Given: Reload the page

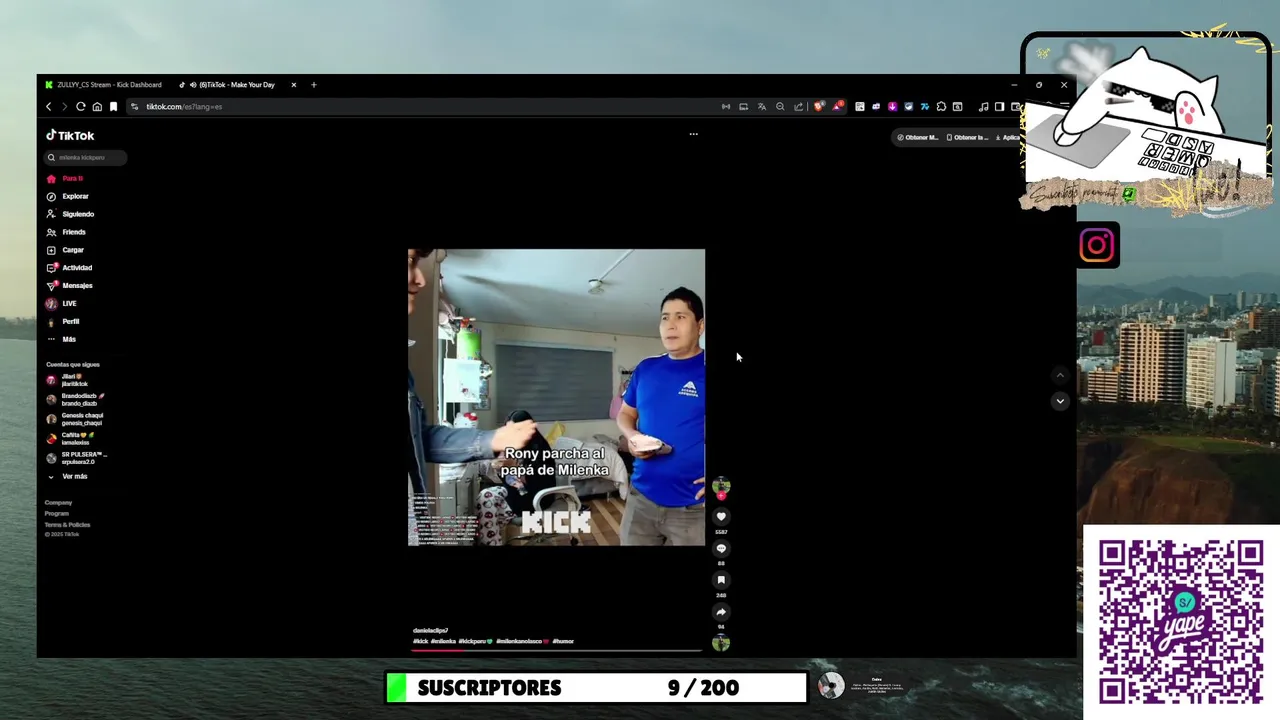Looking at the screenshot, I should click(80, 106).
